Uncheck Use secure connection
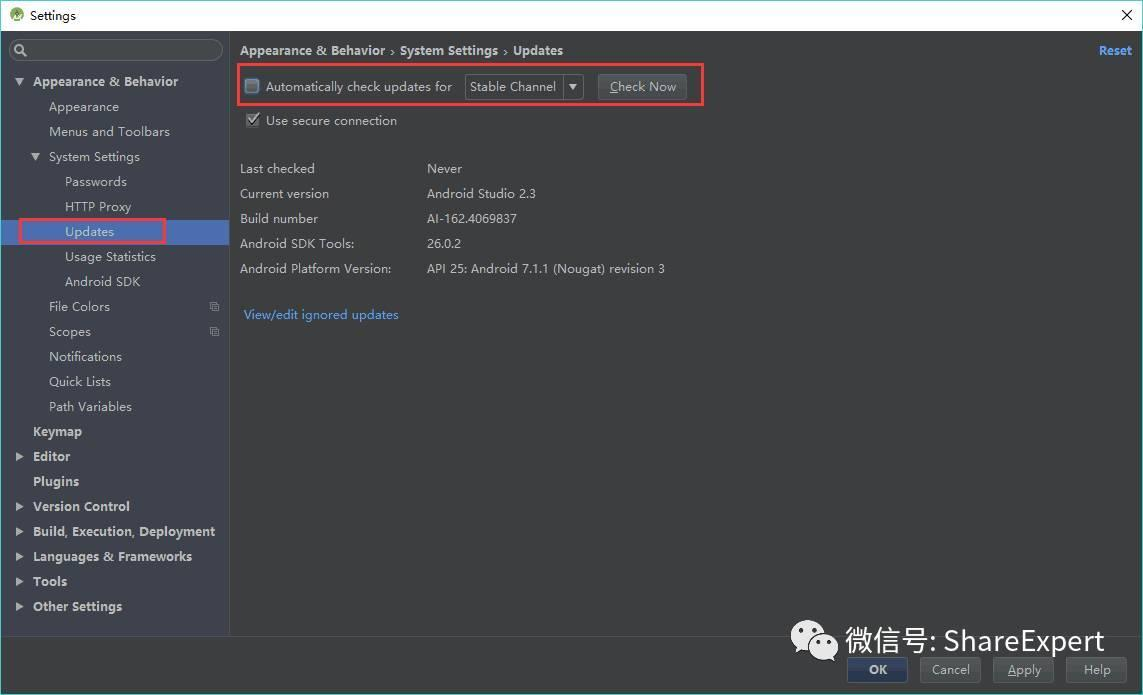This screenshot has width=1143, height=695. pyautogui.click(x=253, y=120)
